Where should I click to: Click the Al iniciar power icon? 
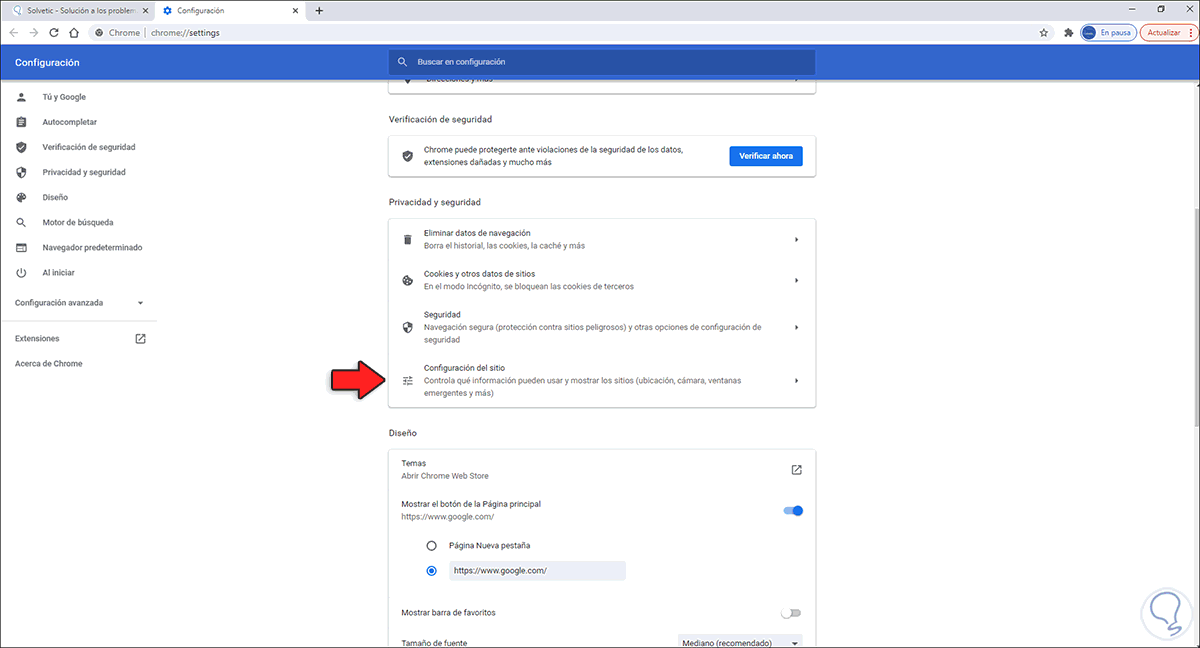tap(21, 272)
